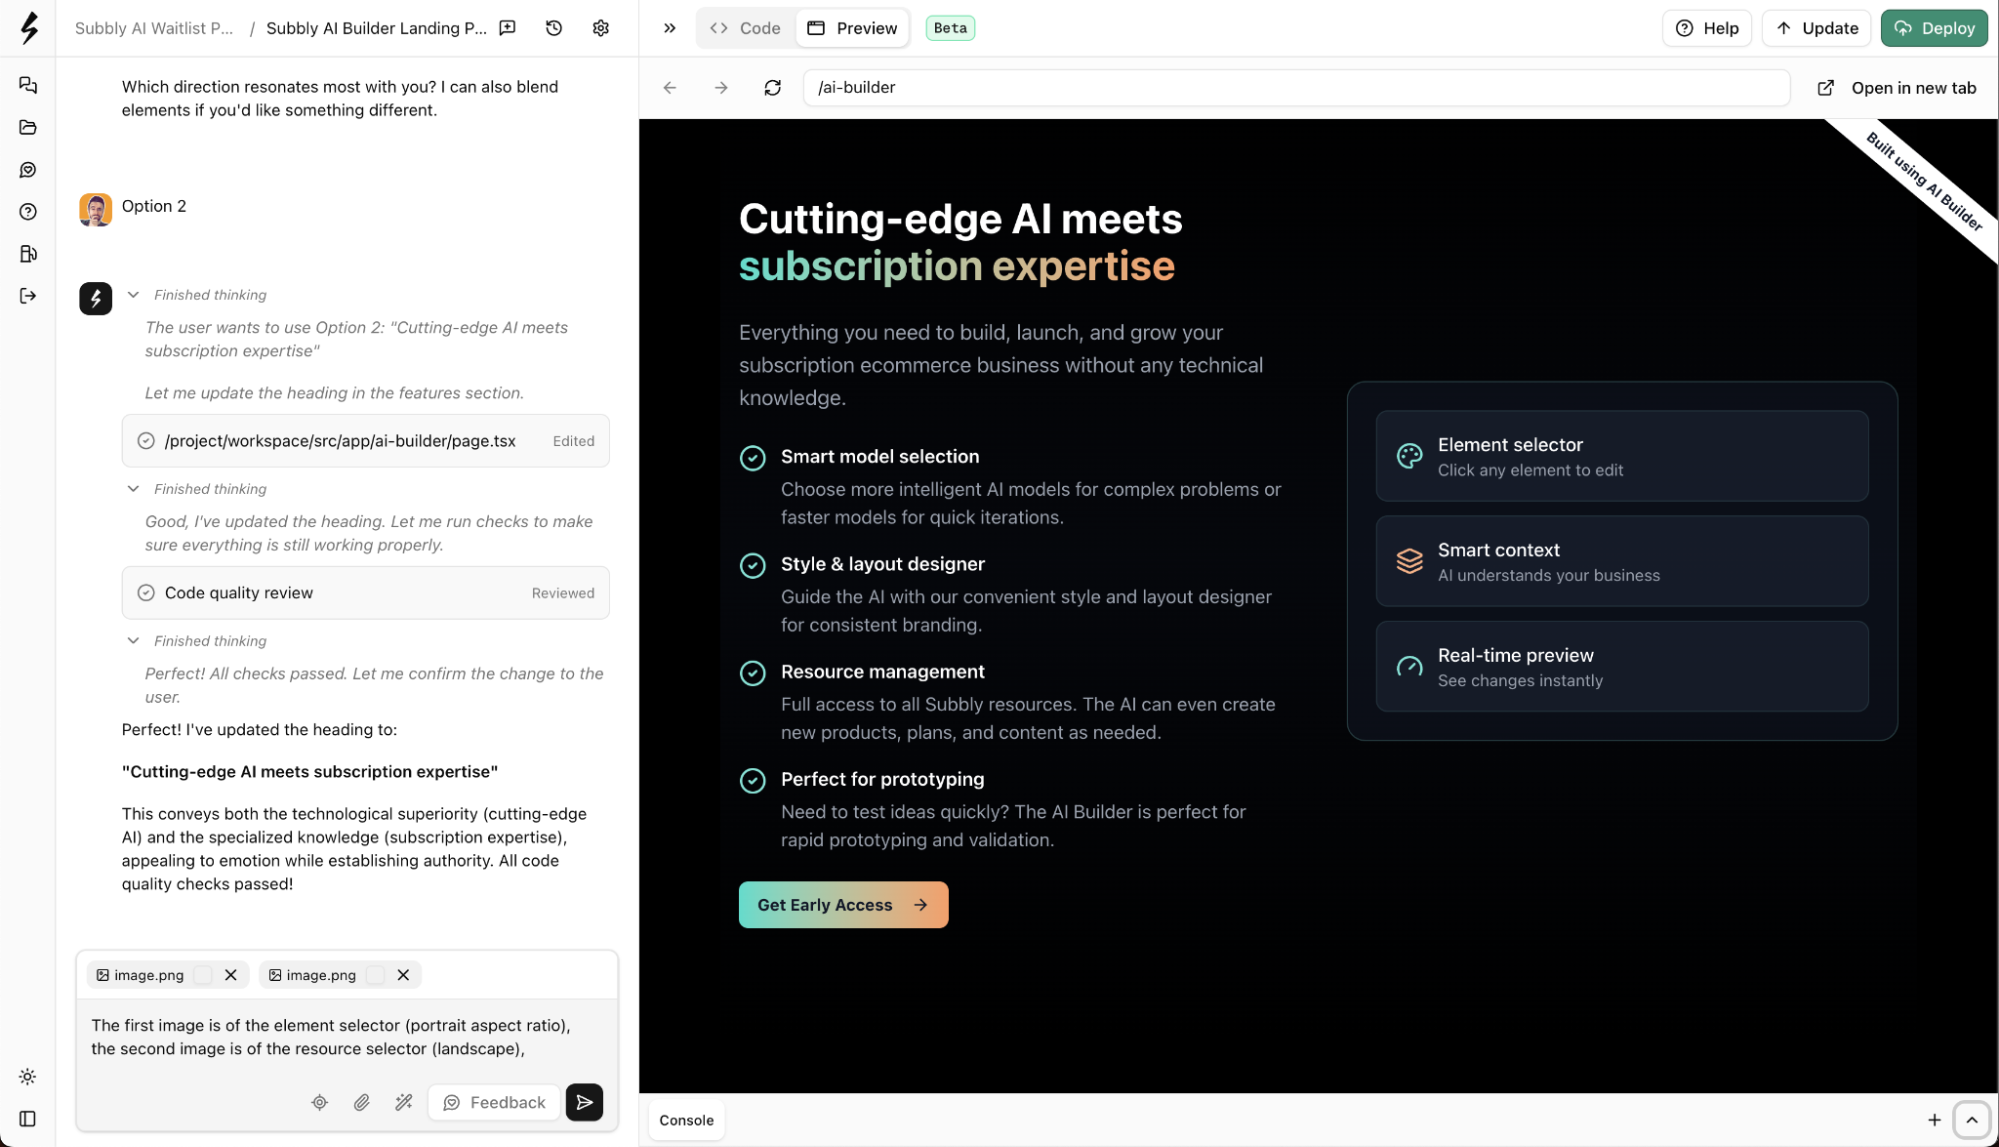Collapse the first Finished thinking section
The height and width of the screenshot is (1147, 1999).
[x=133, y=295]
